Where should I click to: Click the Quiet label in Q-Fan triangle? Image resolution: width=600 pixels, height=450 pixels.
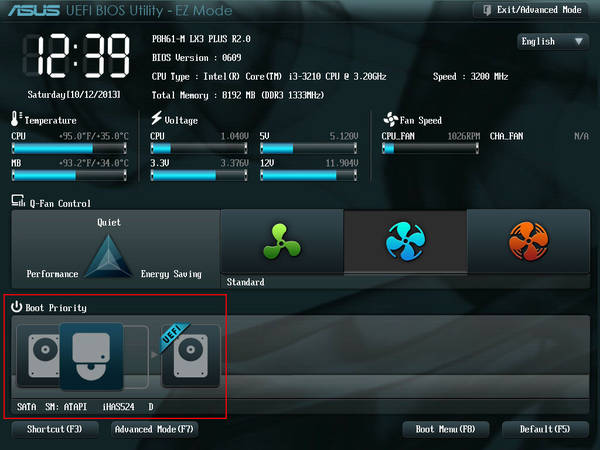[109, 222]
